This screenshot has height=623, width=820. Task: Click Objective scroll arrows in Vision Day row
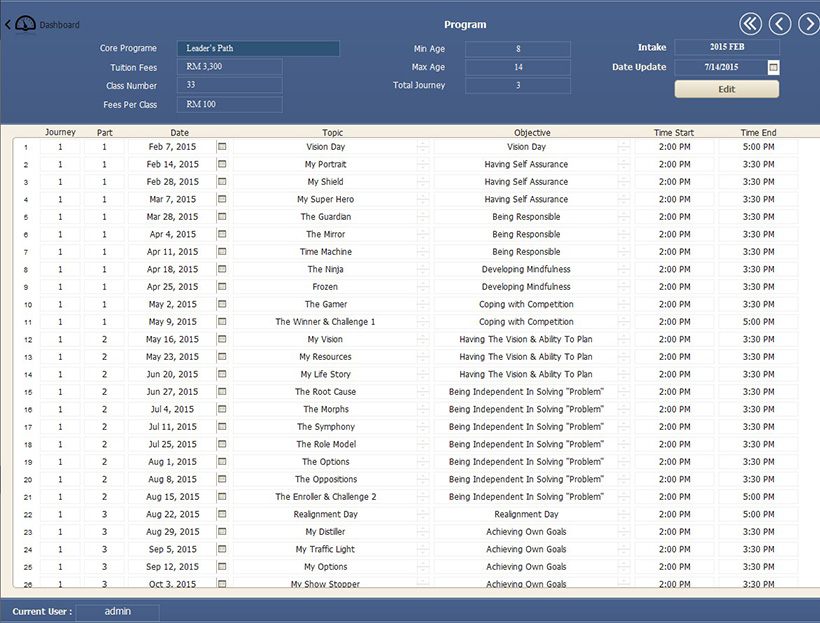click(x=624, y=147)
